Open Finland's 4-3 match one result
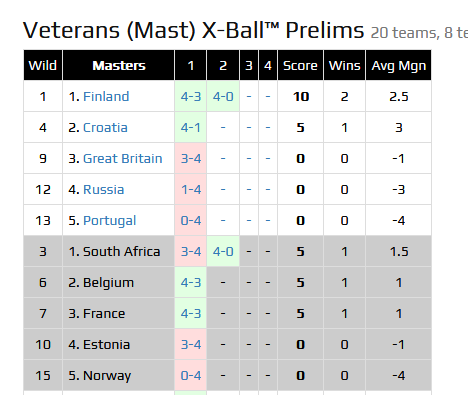Image resolution: width=468 pixels, height=395 pixels. click(191, 97)
